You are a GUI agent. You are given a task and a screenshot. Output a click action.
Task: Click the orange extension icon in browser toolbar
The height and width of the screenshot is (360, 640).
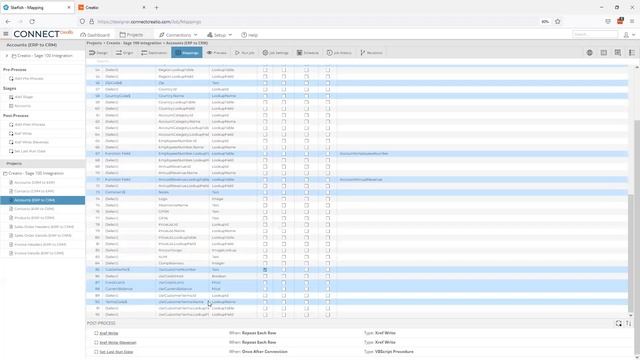(620, 21)
